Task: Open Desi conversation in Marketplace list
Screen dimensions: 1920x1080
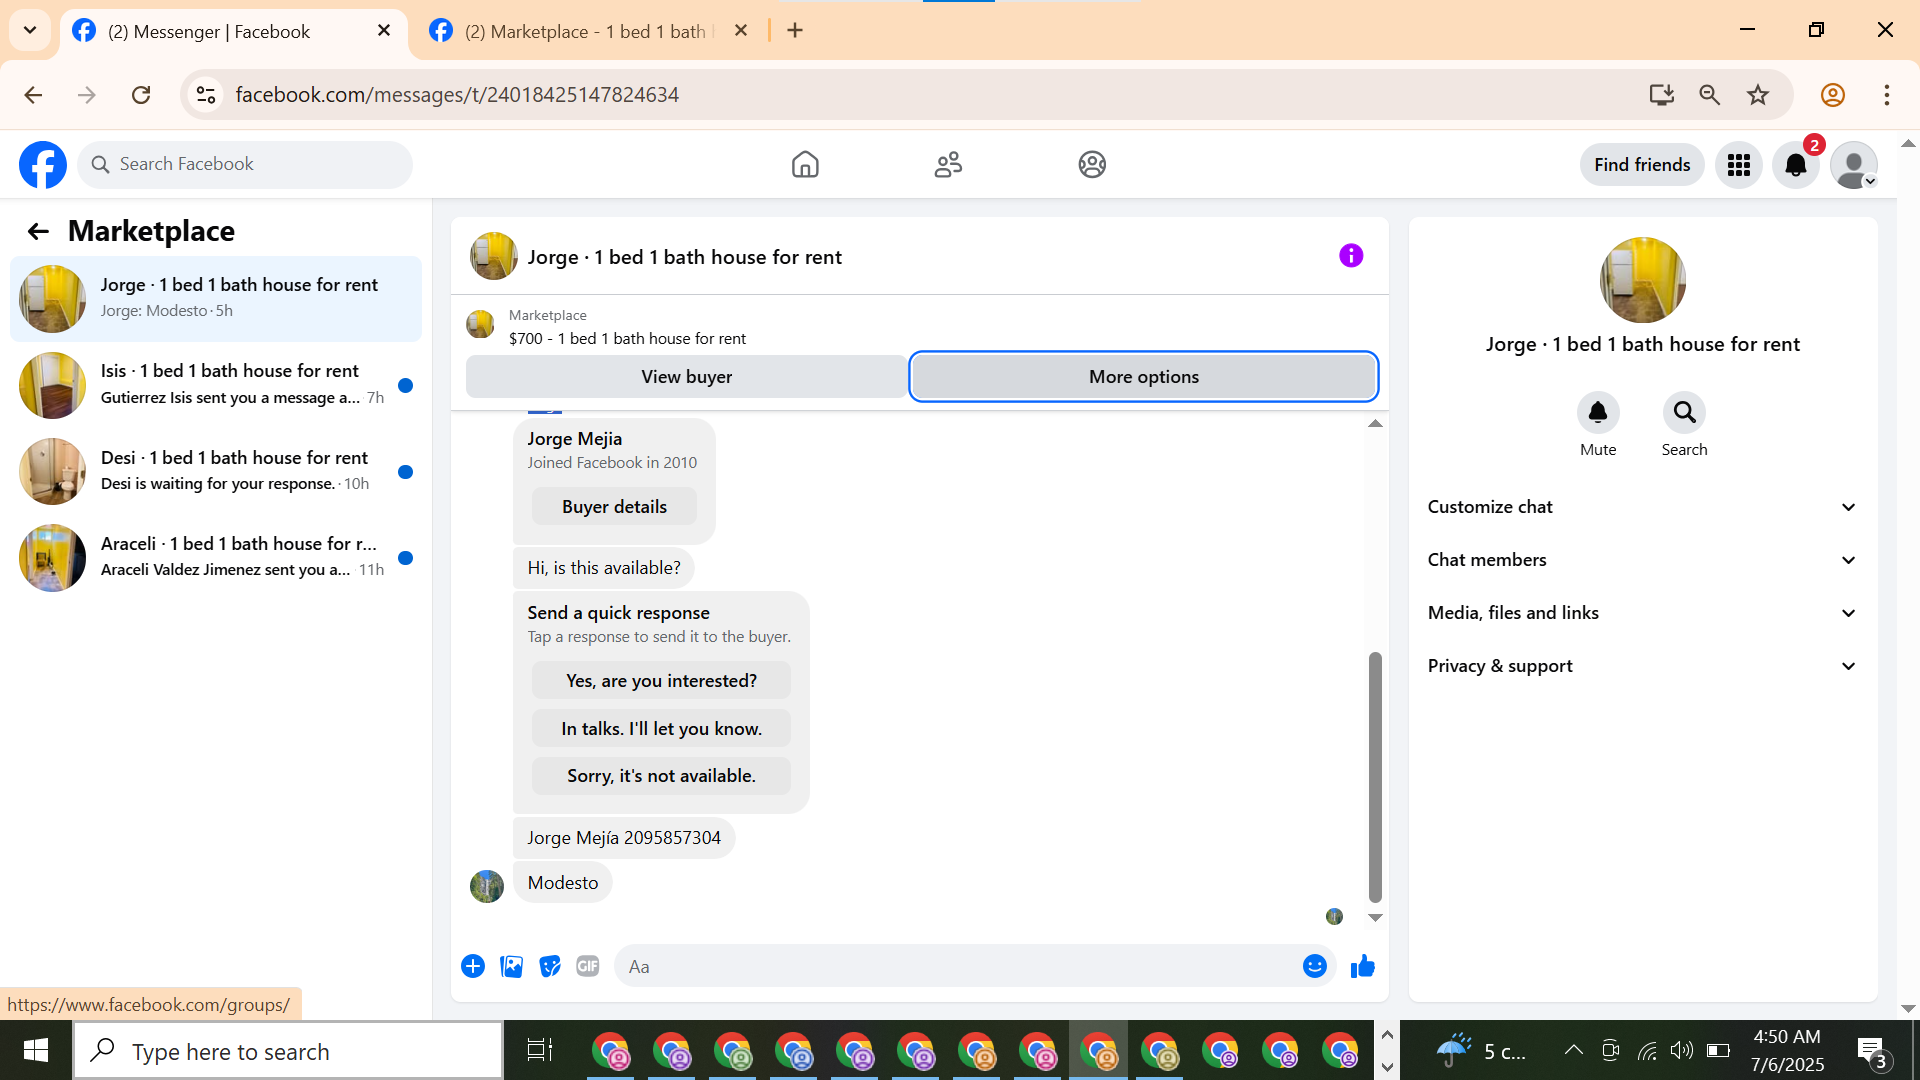Action: coord(216,471)
